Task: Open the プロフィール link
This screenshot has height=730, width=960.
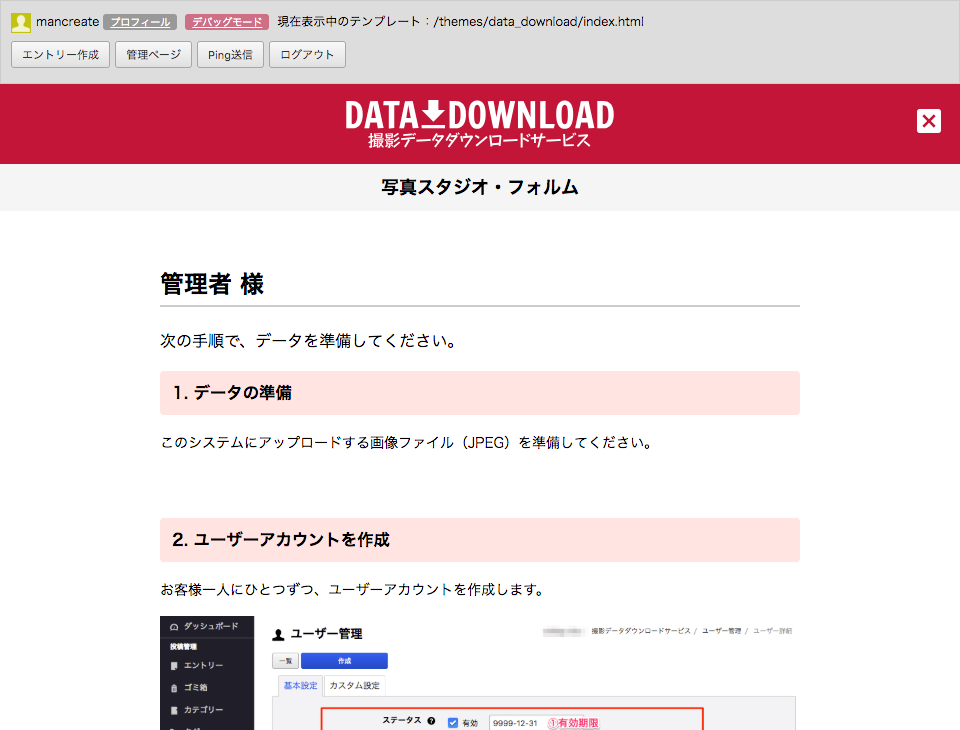Action: click(x=140, y=22)
